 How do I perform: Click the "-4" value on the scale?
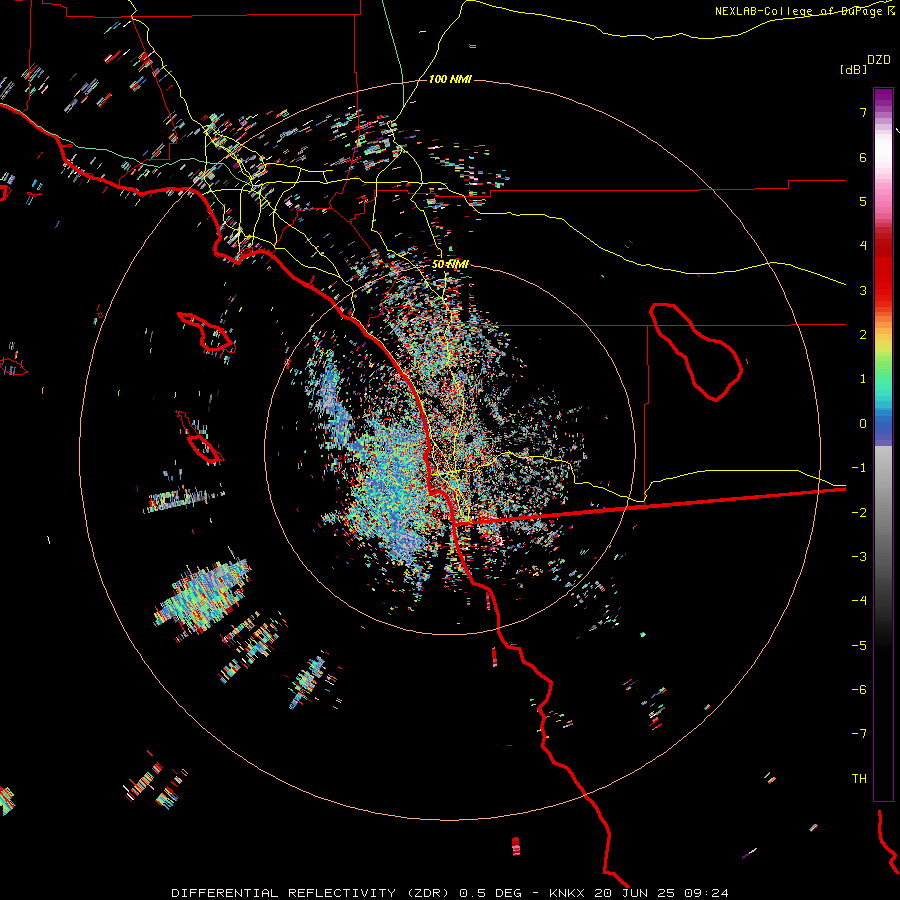859,601
